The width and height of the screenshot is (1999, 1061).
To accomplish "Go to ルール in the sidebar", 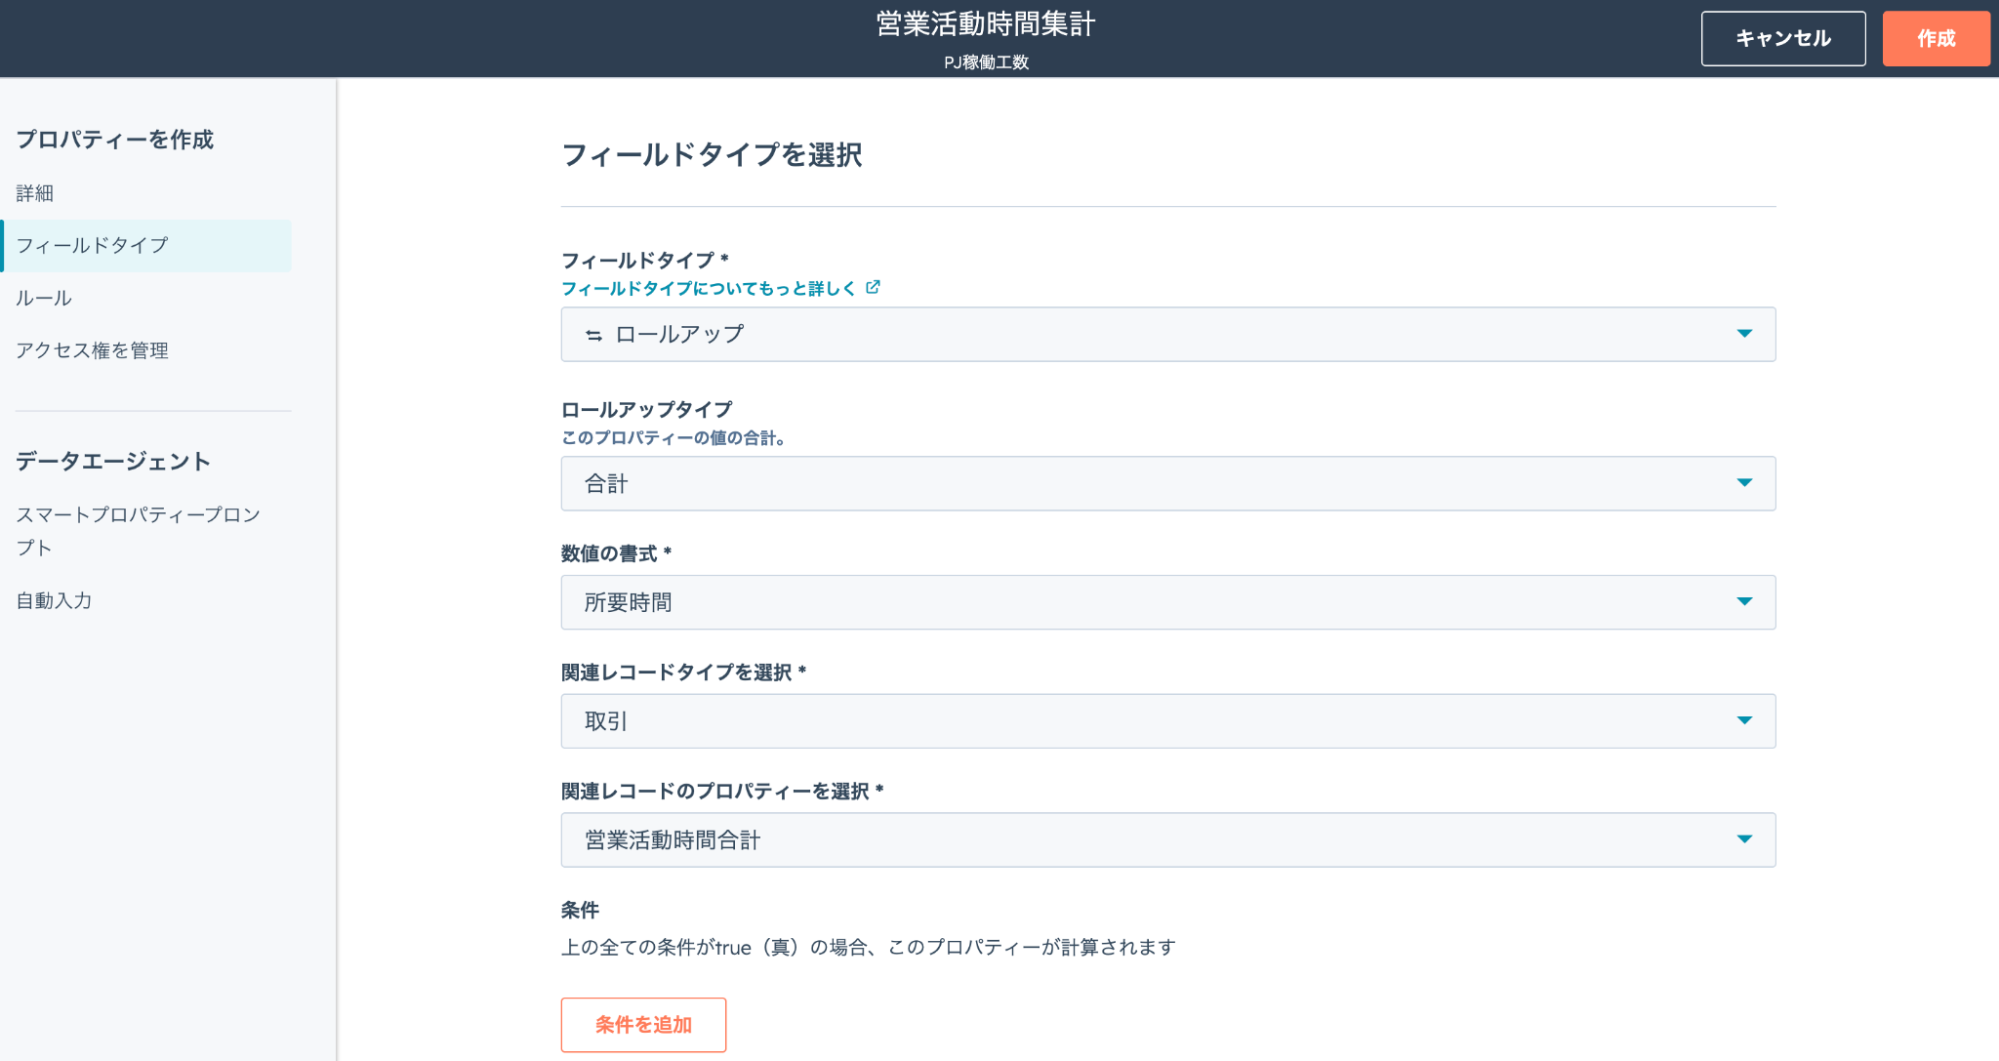I will tap(44, 298).
